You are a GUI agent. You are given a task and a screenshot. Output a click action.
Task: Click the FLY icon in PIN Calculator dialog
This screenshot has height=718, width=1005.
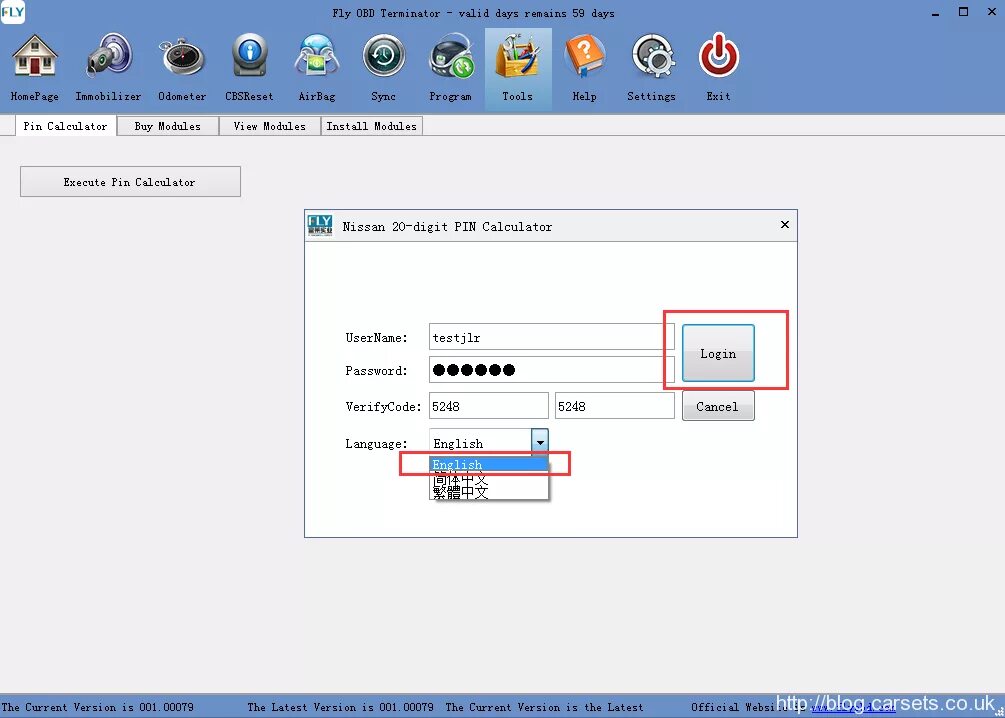[x=320, y=226]
